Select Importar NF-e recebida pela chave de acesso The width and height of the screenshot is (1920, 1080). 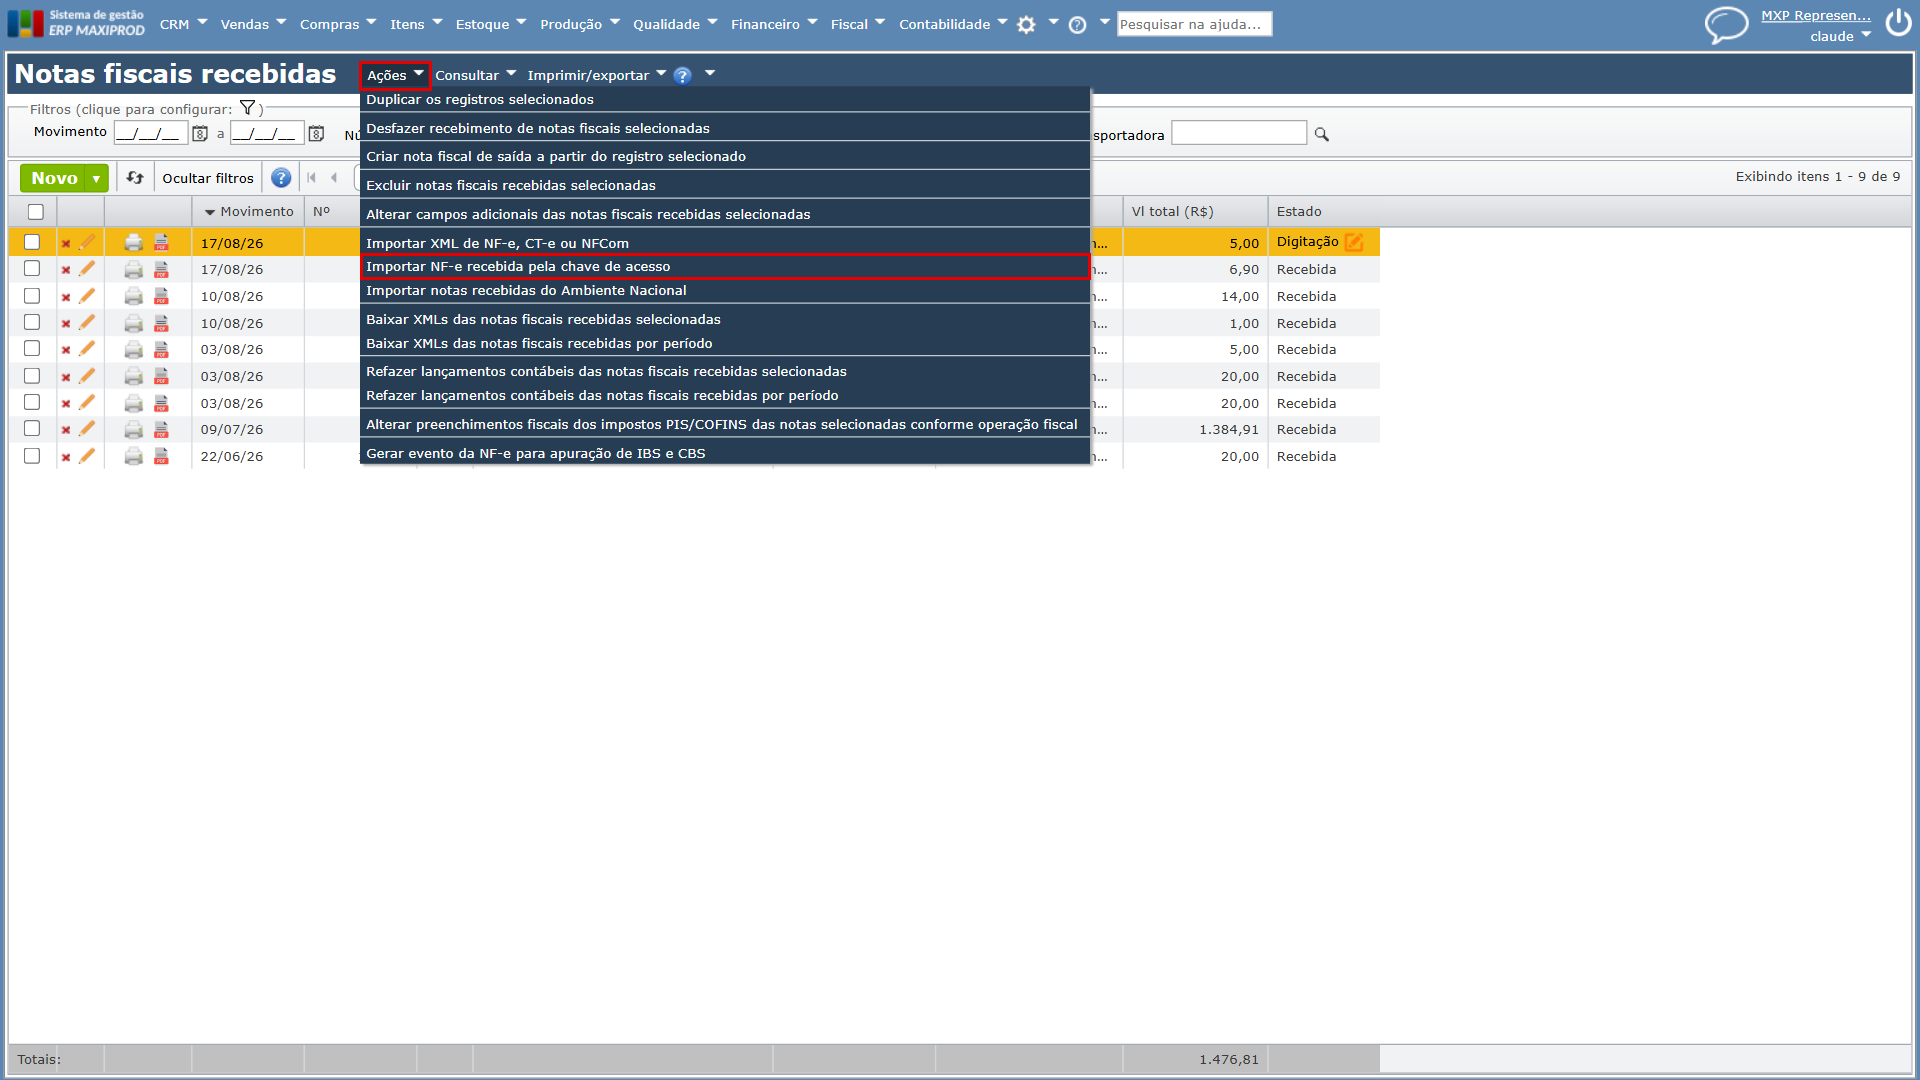click(724, 266)
